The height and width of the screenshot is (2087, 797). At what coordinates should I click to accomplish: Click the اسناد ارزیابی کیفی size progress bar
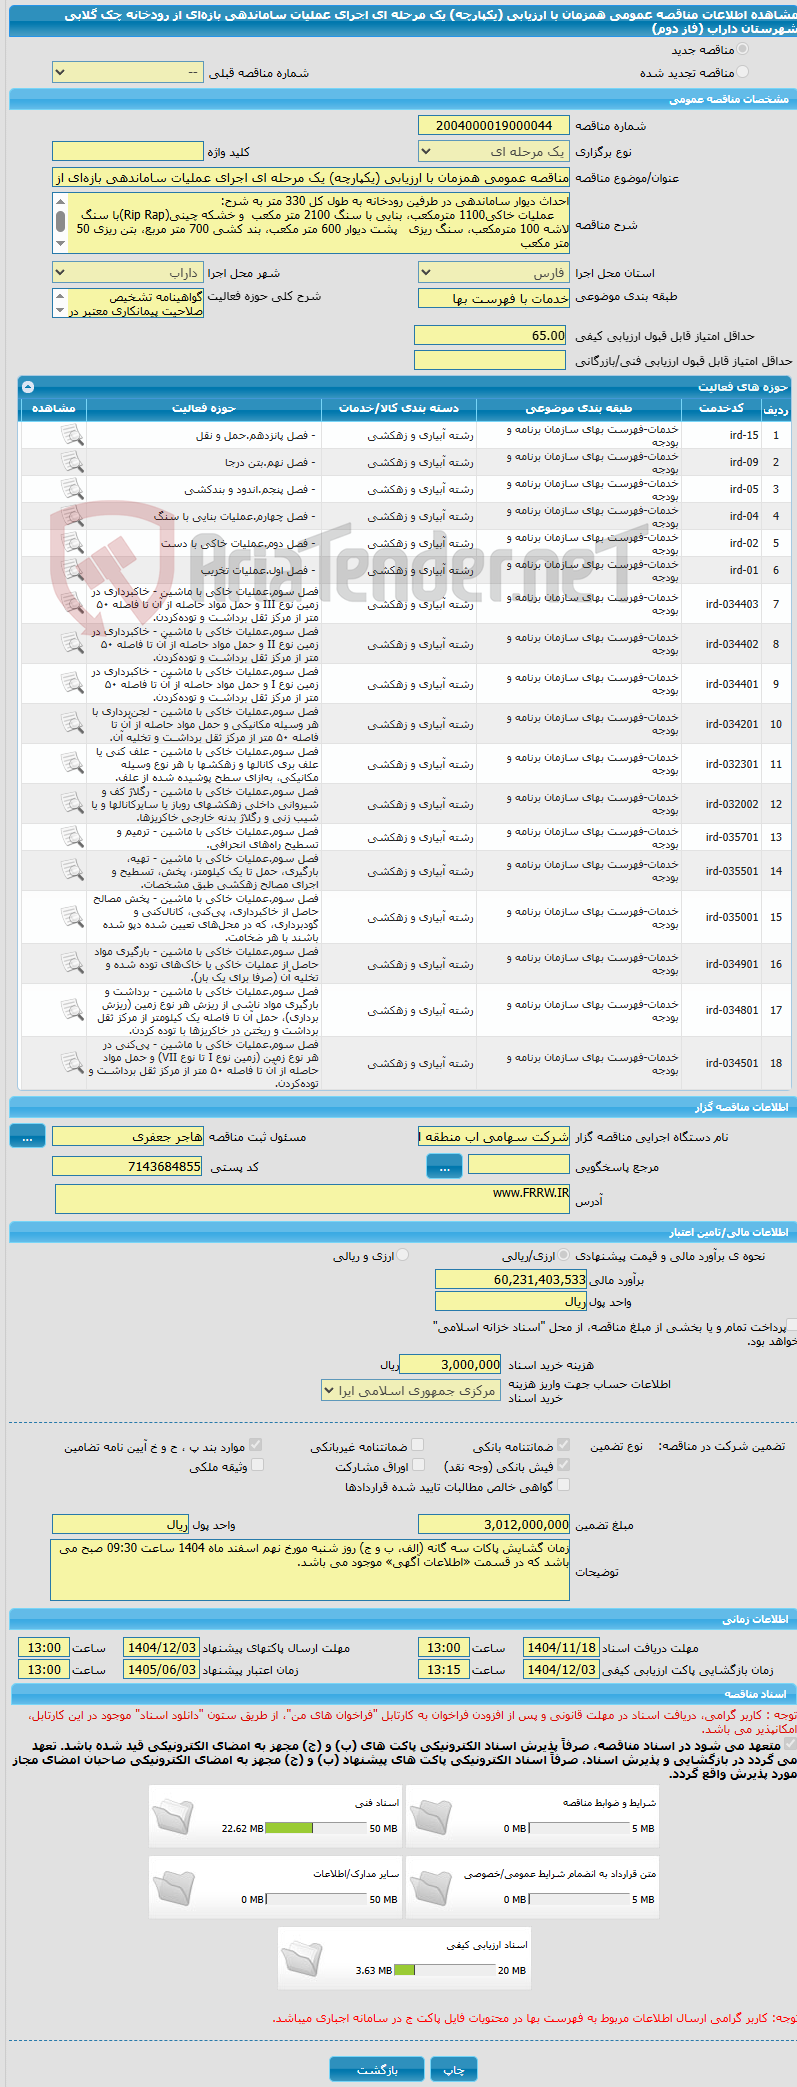[445, 1970]
